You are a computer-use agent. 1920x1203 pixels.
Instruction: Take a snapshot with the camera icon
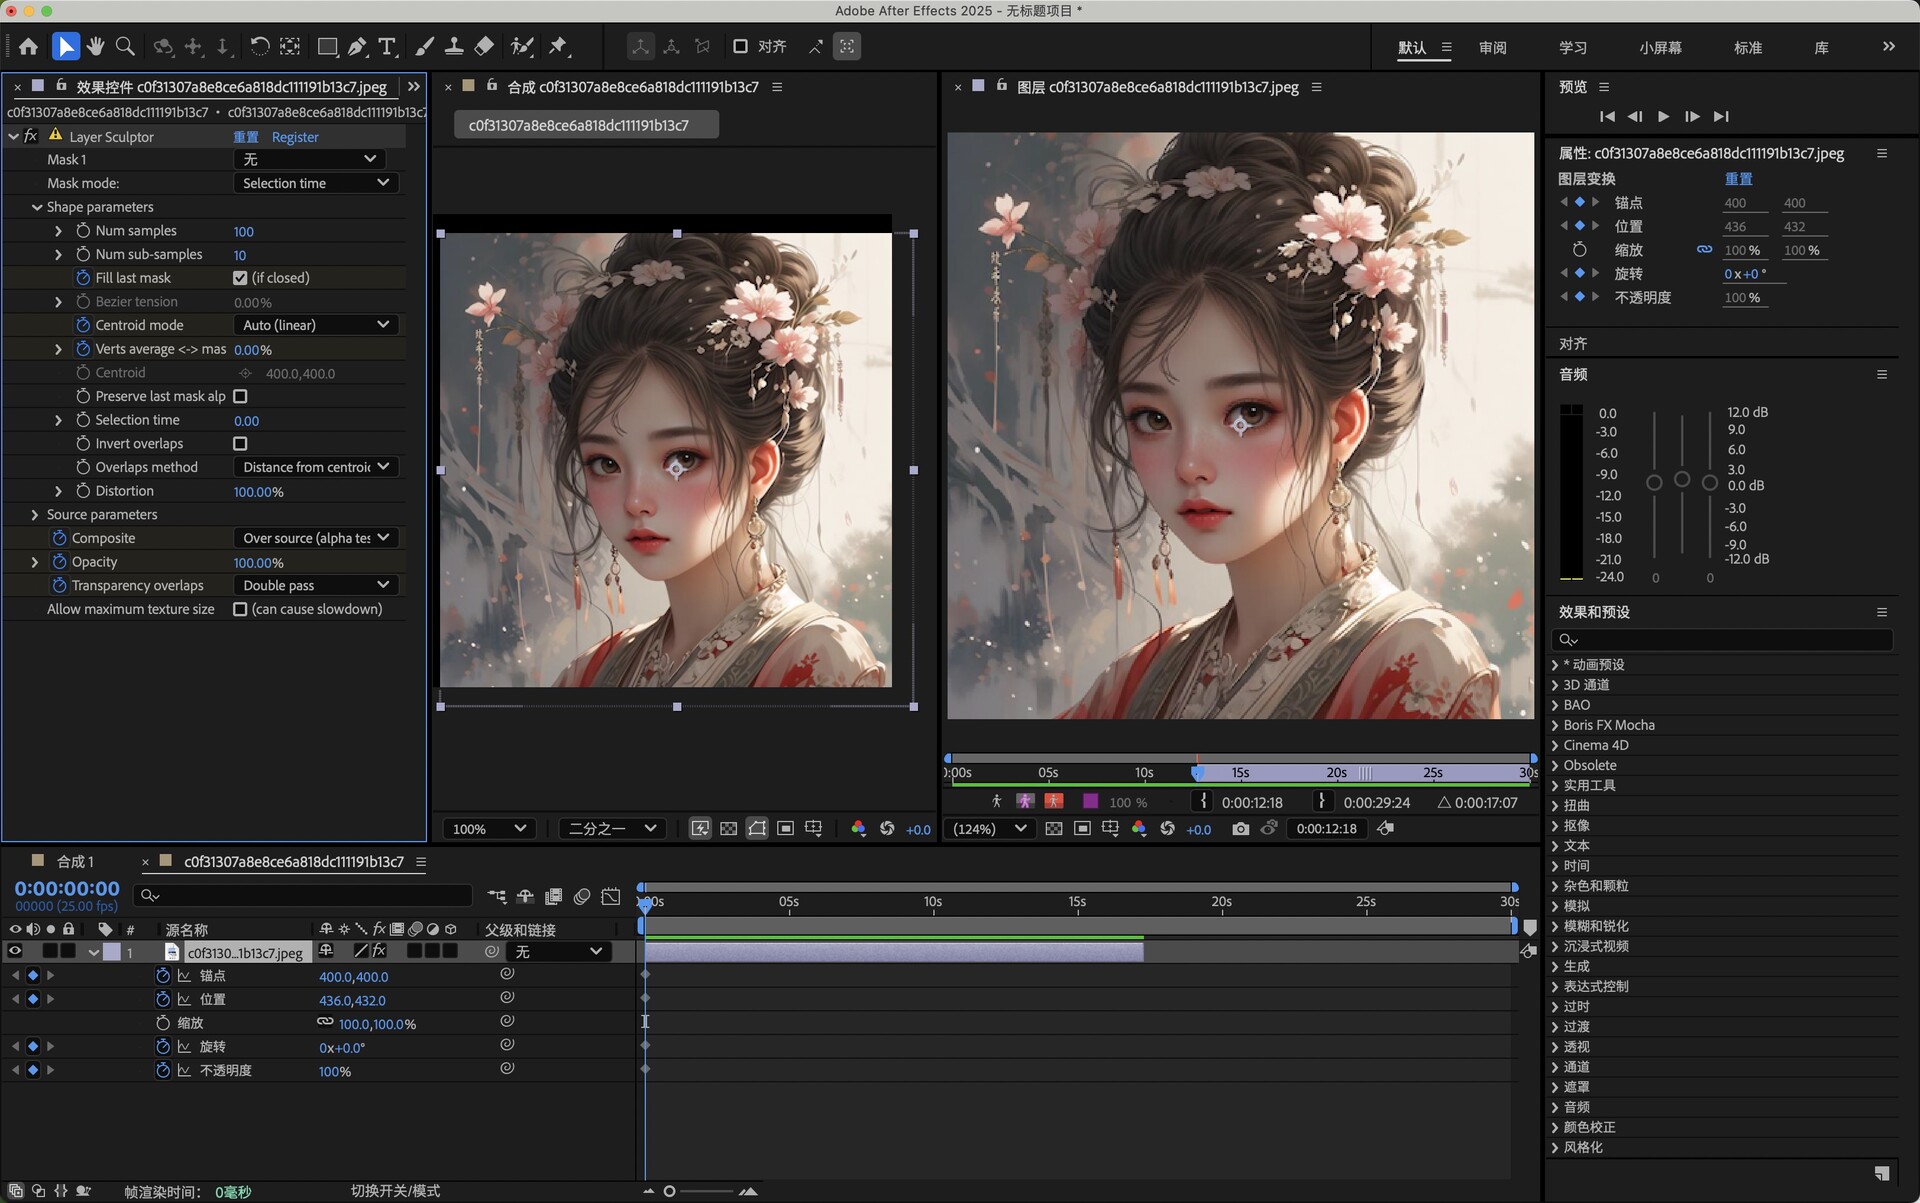1240,829
